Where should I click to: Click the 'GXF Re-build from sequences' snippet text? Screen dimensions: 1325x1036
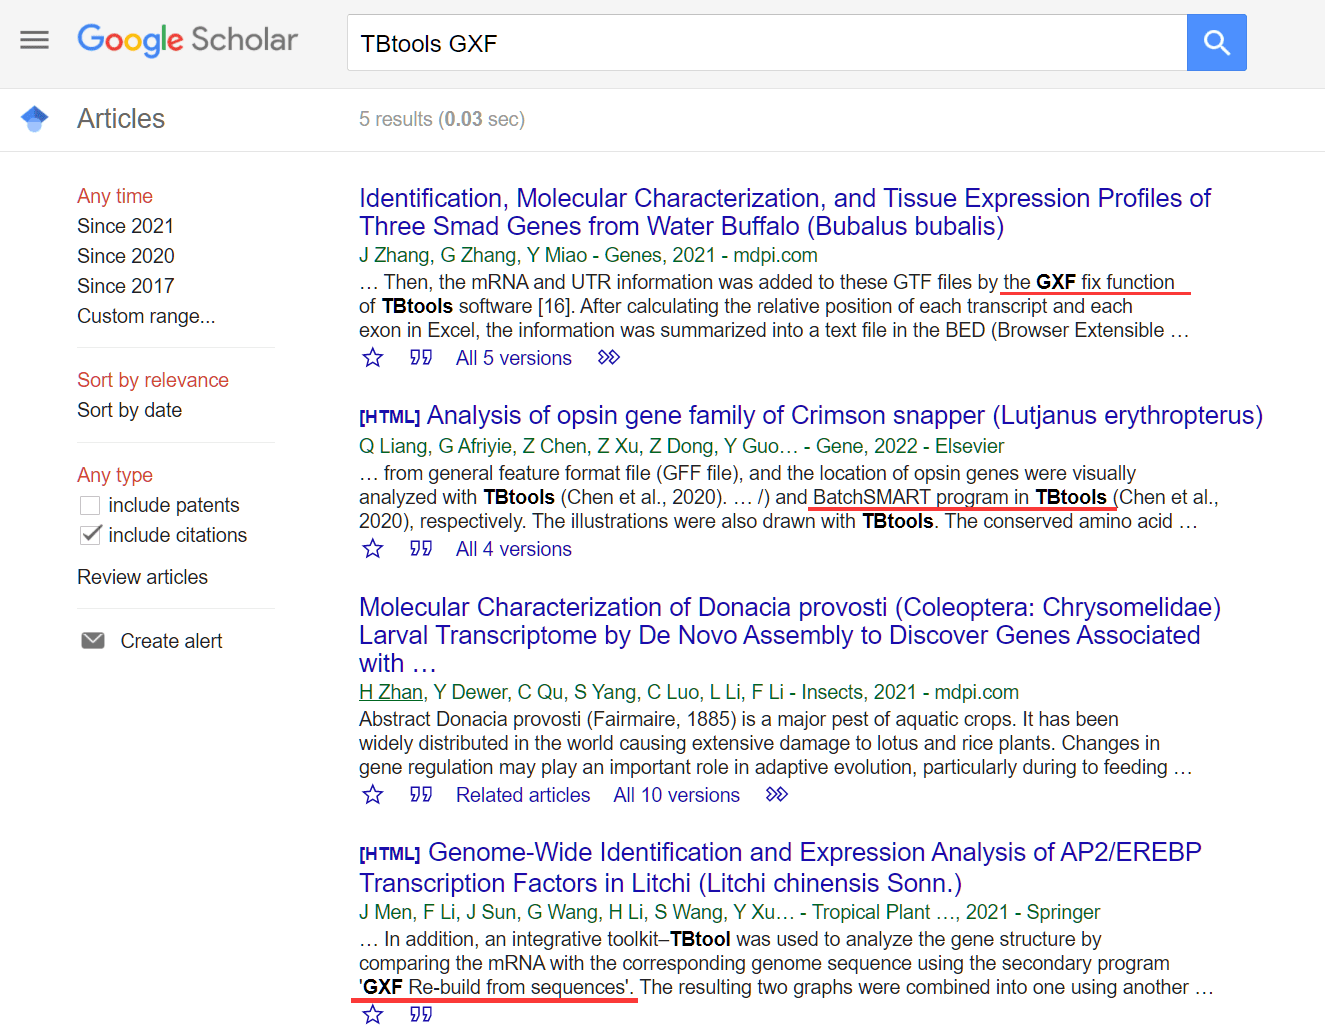pos(495,987)
